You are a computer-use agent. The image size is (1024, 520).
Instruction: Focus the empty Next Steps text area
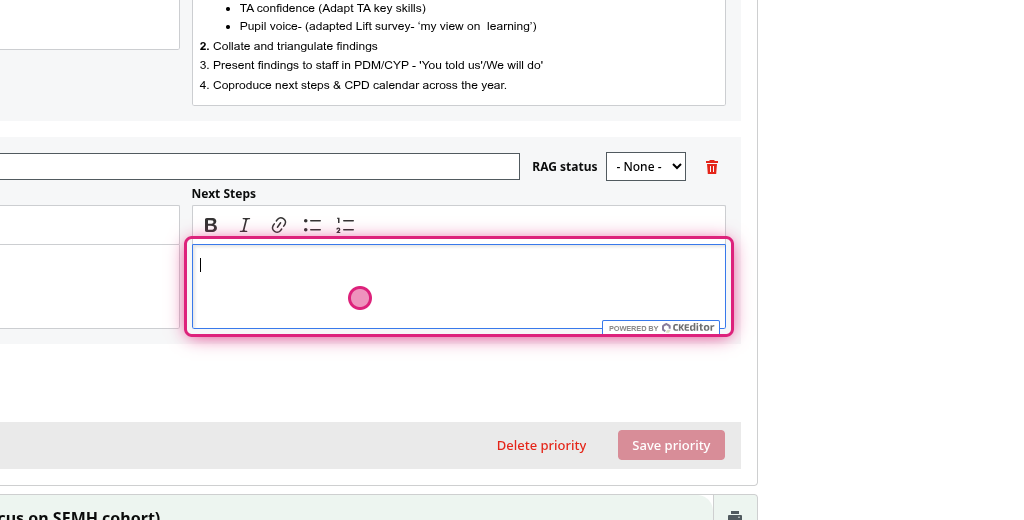459,286
